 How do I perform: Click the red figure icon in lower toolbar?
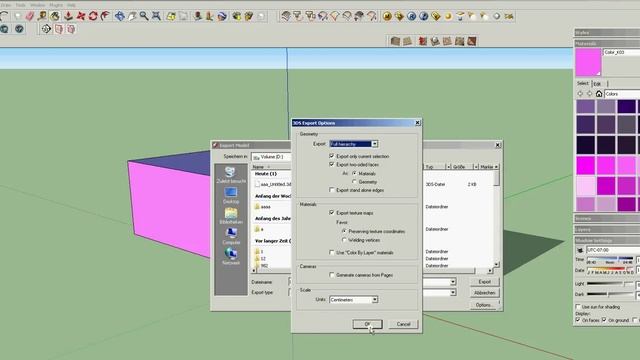point(423,41)
